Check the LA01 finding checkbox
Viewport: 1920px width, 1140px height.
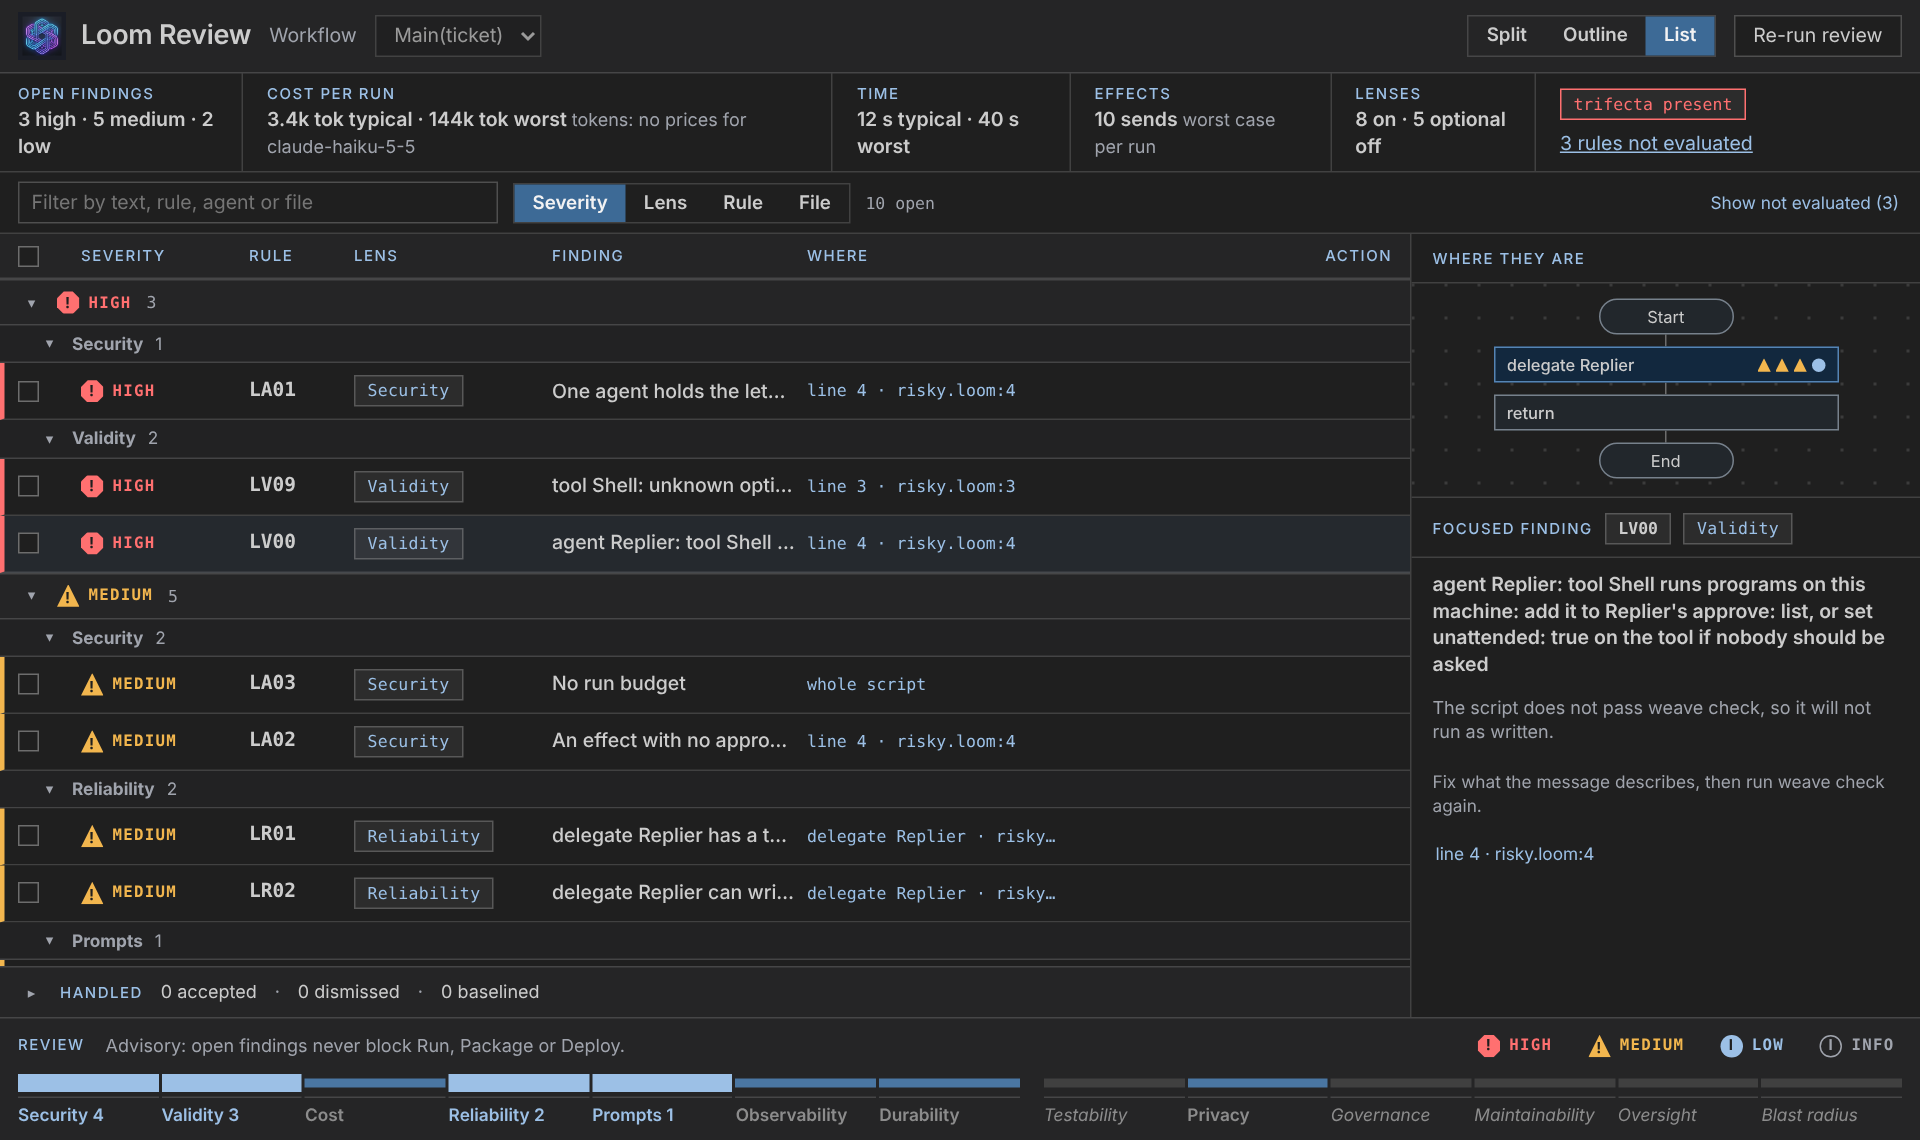(x=29, y=391)
